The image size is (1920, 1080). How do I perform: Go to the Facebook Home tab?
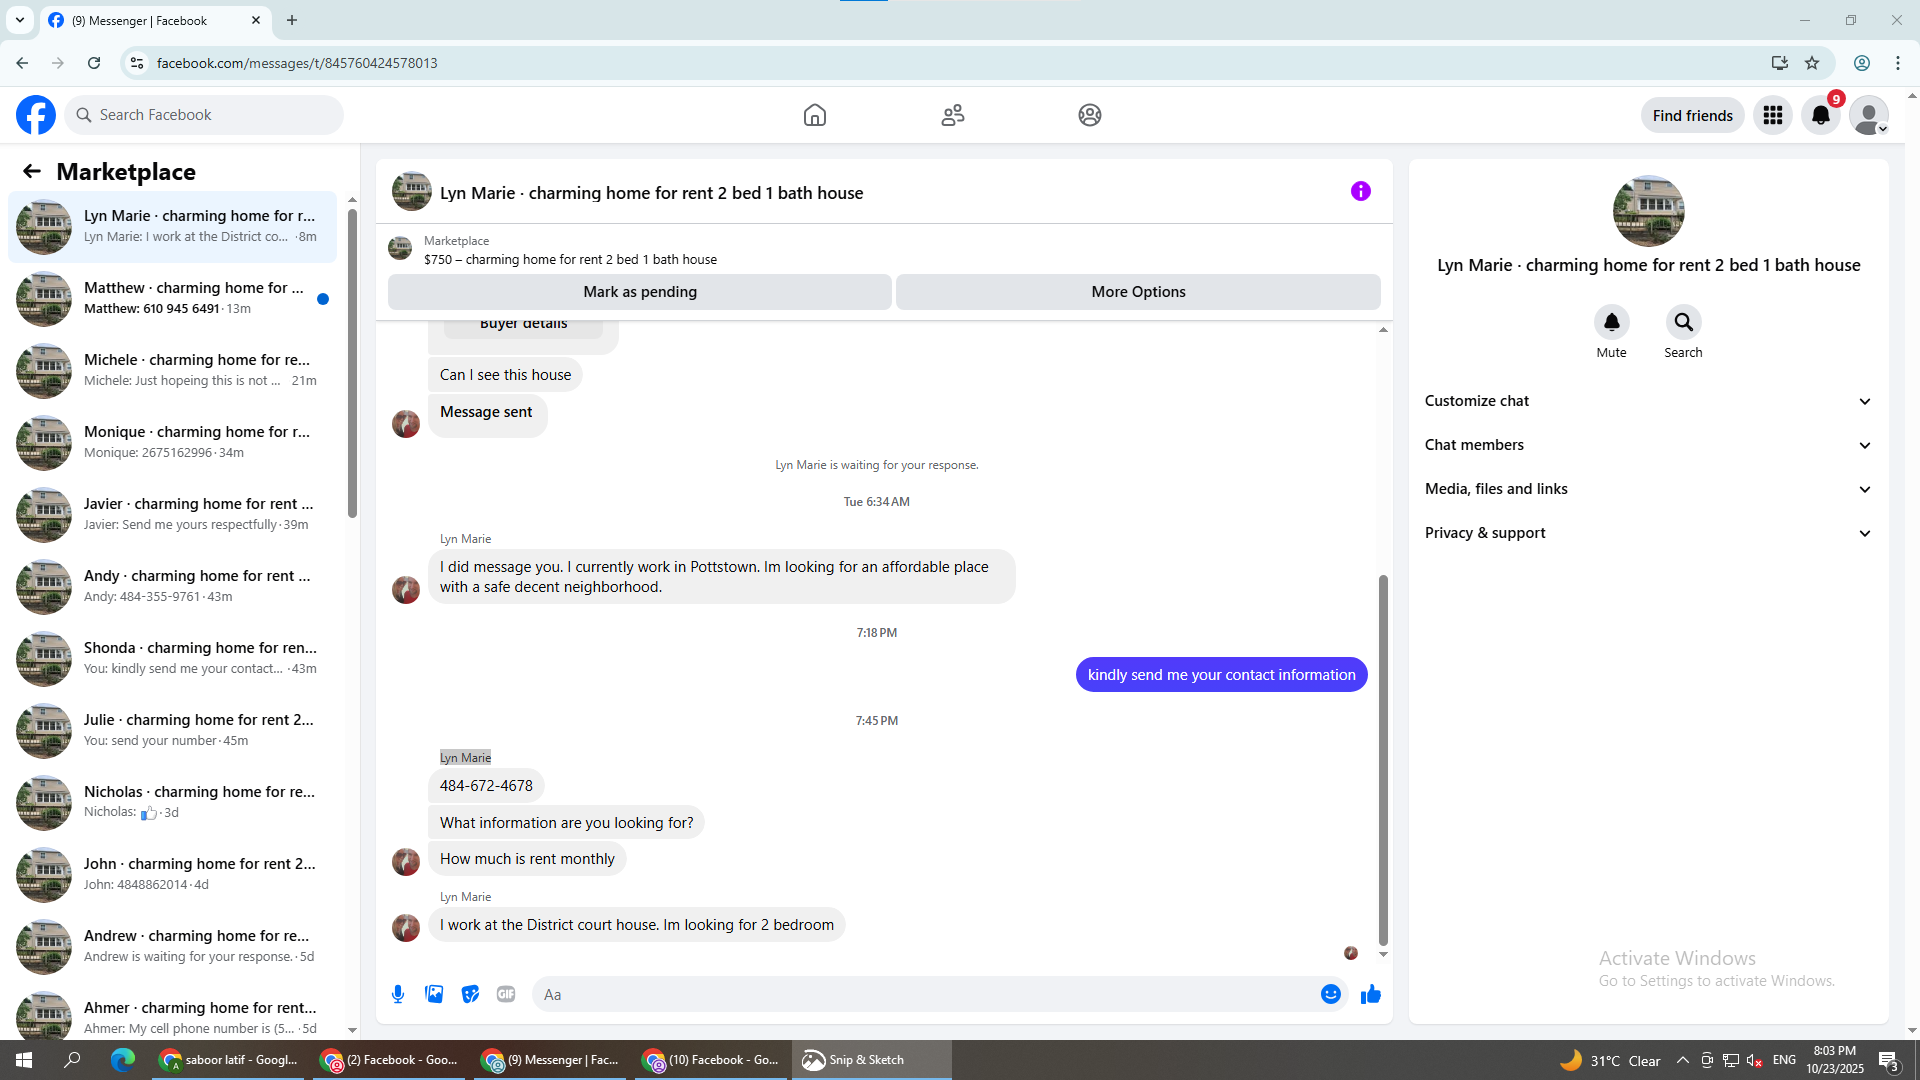coord(814,115)
